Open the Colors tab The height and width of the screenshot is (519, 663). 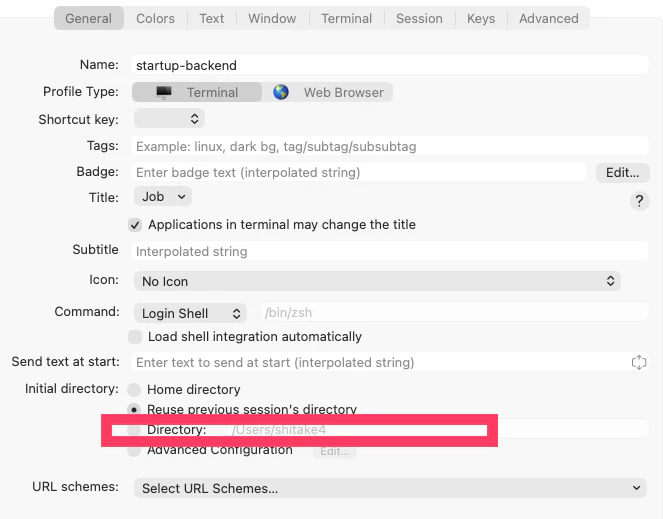155,18
